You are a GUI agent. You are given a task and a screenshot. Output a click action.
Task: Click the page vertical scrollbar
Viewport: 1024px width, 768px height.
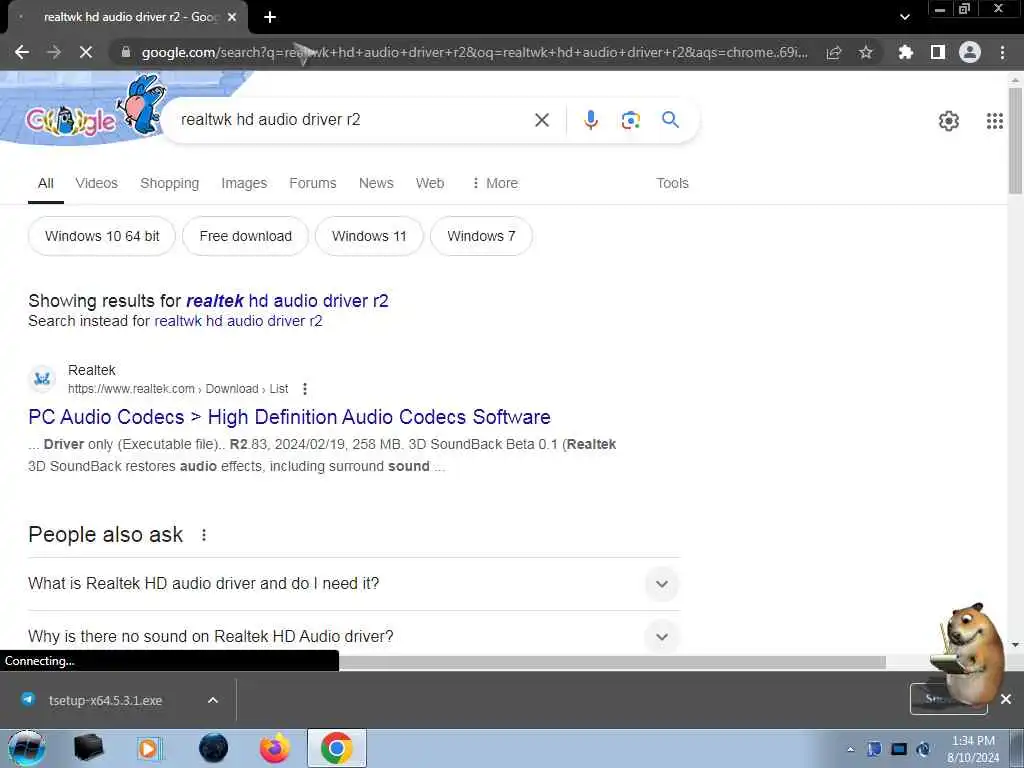(x=1015, y=140)
